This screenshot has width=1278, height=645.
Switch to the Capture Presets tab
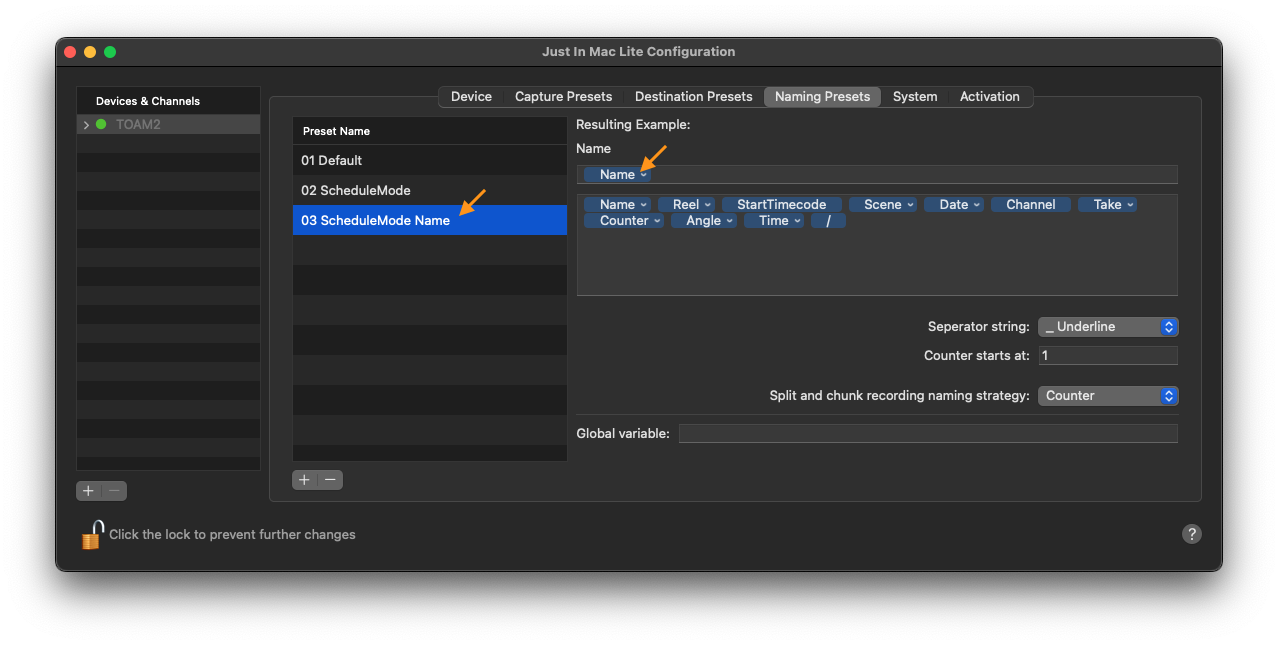563,97
